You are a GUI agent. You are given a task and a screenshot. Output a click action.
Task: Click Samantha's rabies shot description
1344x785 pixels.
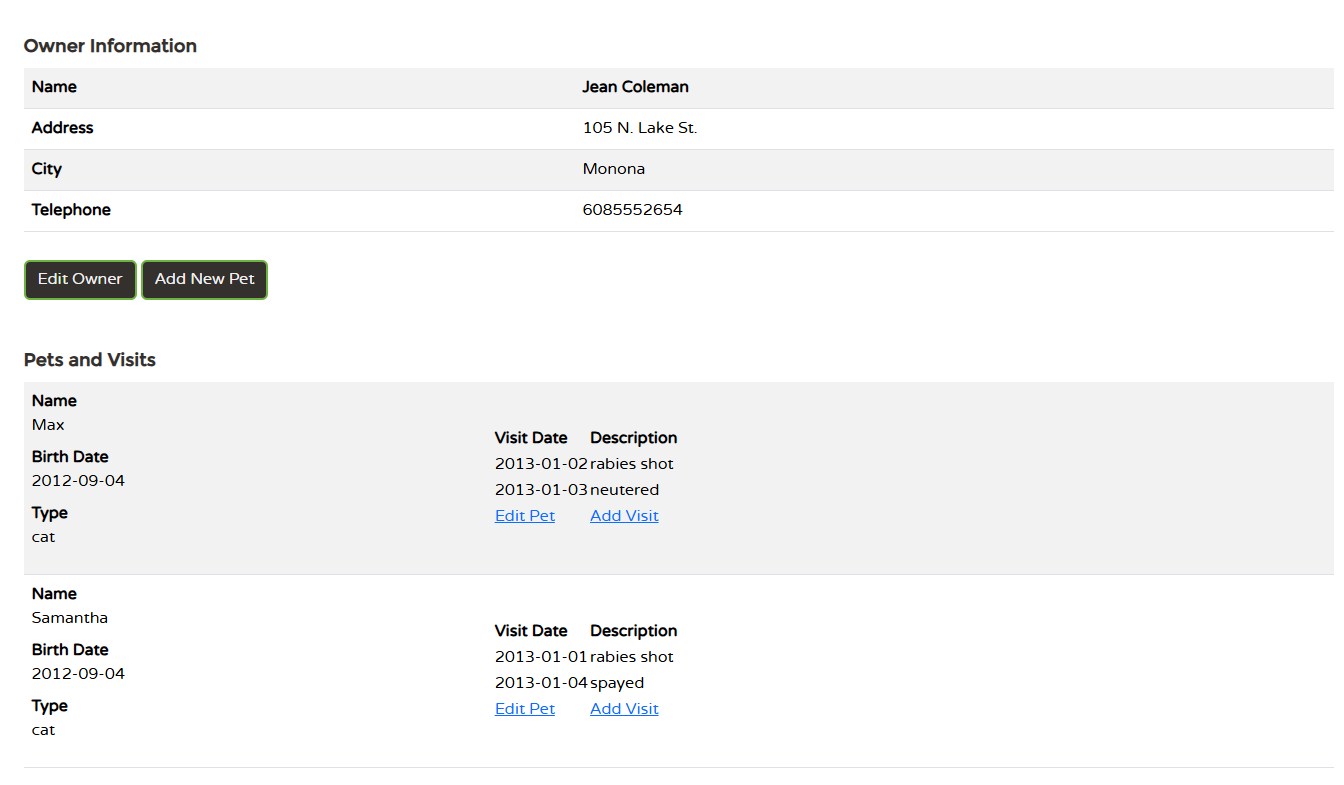(x=632, y=657)
